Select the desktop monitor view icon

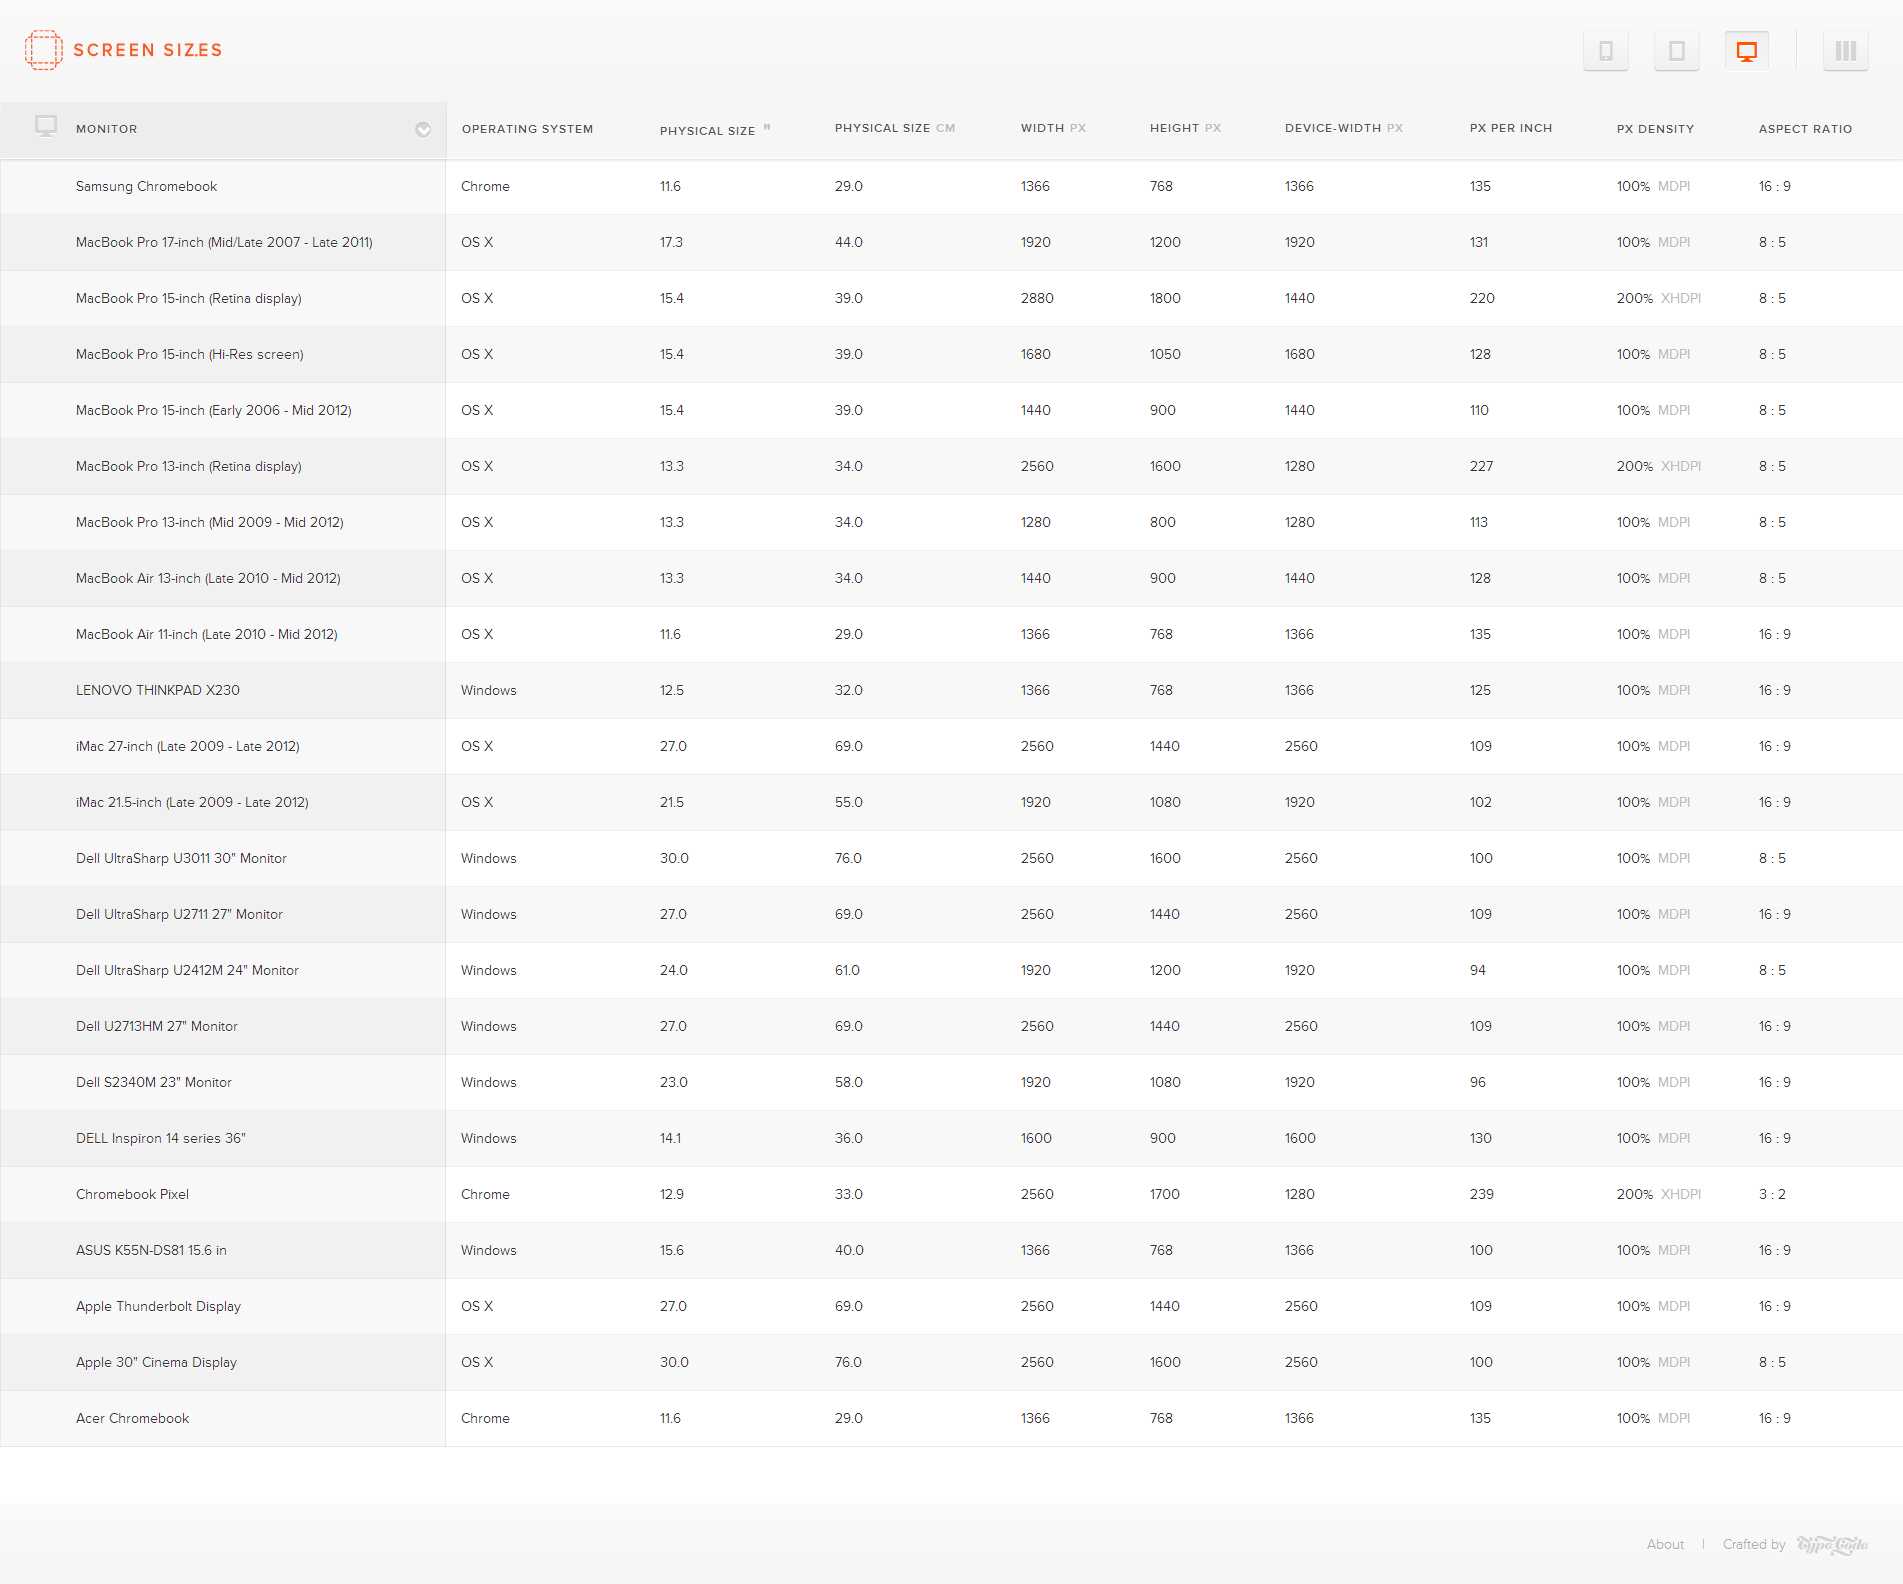pos(1747,51)
